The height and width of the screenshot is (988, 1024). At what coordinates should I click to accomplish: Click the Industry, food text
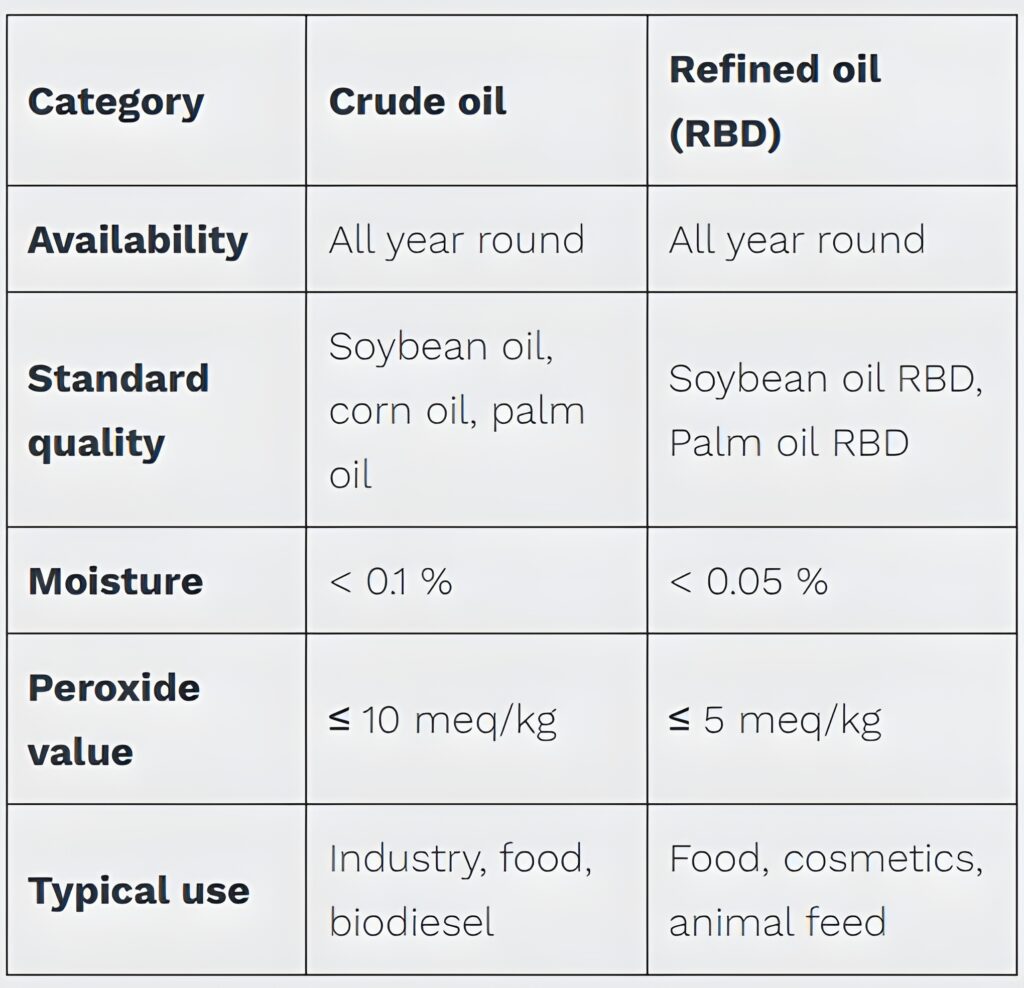[460, 859]
